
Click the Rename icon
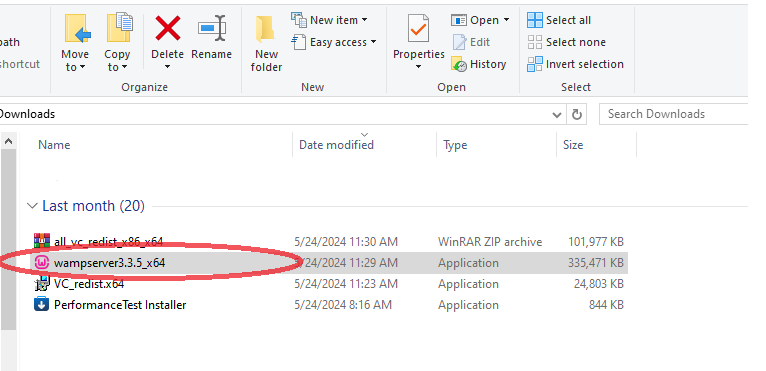212,28
